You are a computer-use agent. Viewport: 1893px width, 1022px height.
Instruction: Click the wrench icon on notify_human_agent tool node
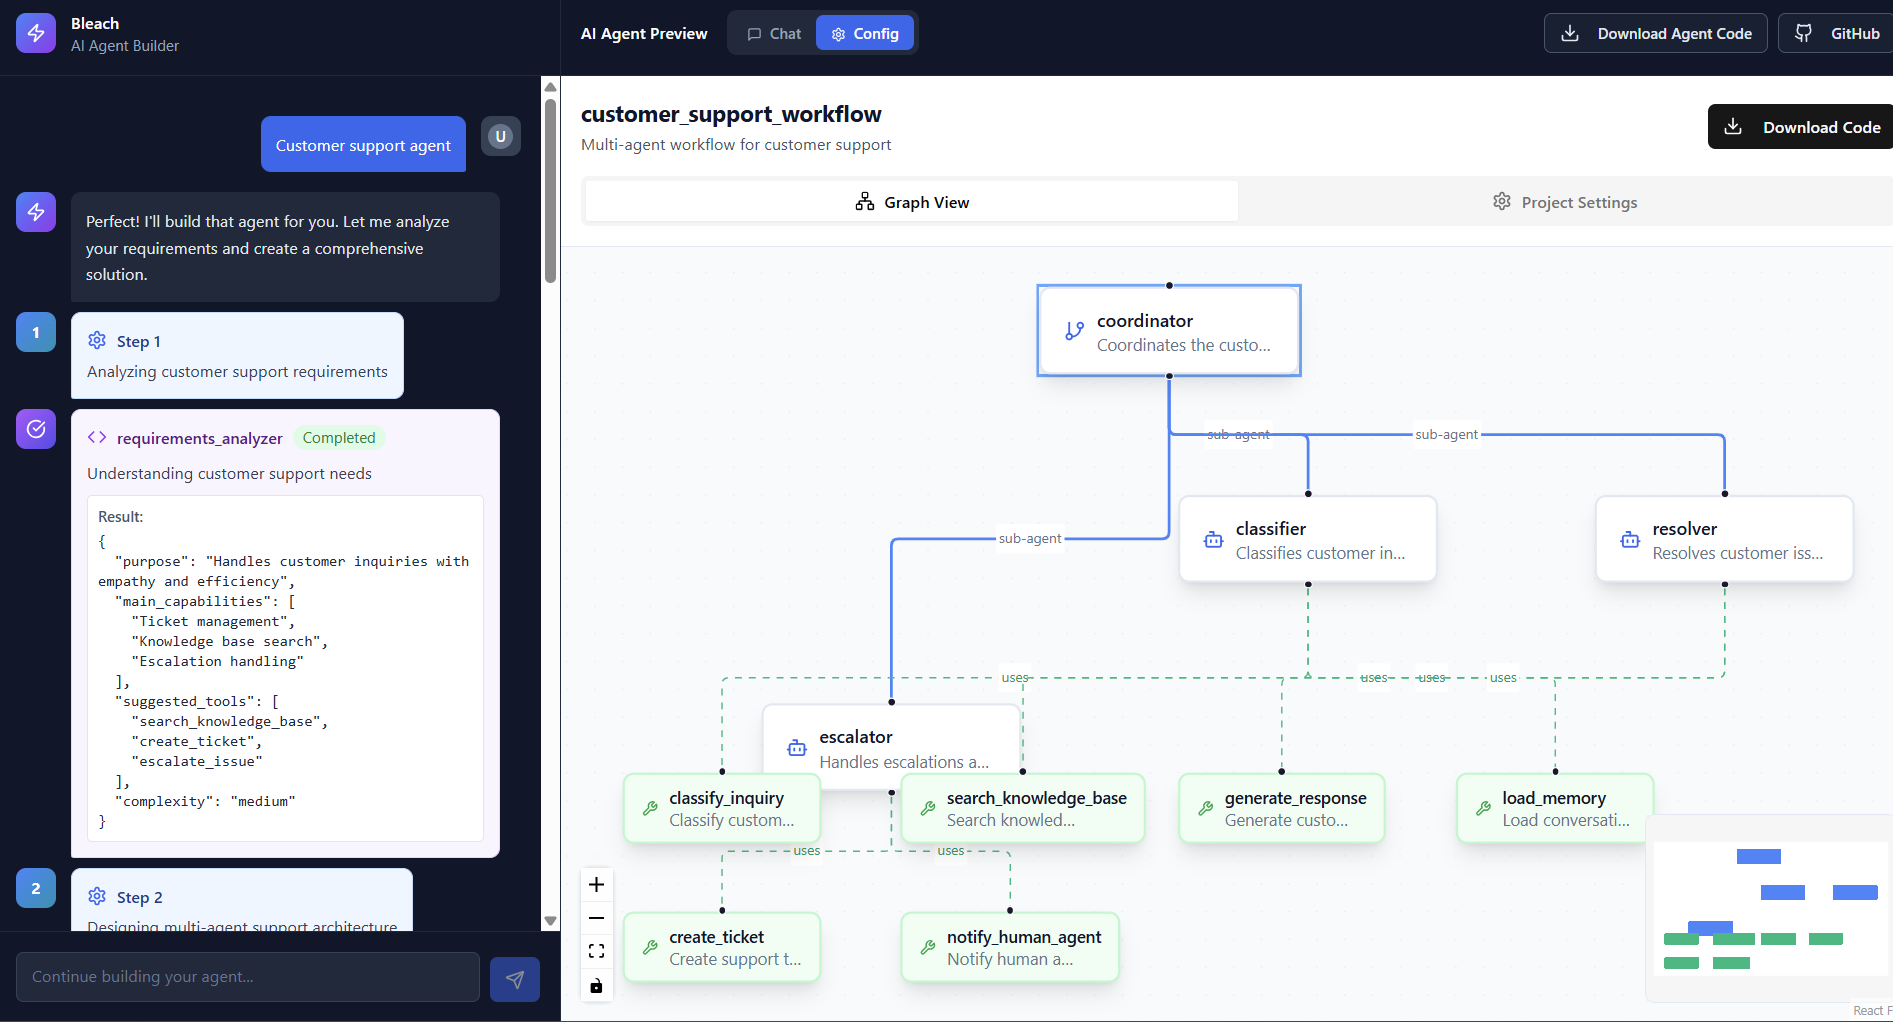point(928,947)
